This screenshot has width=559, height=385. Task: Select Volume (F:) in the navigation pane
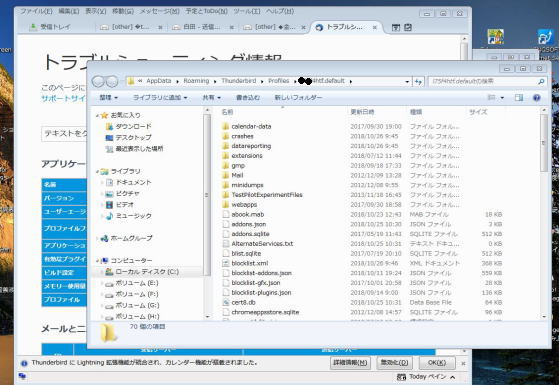(x=137, y=294)
